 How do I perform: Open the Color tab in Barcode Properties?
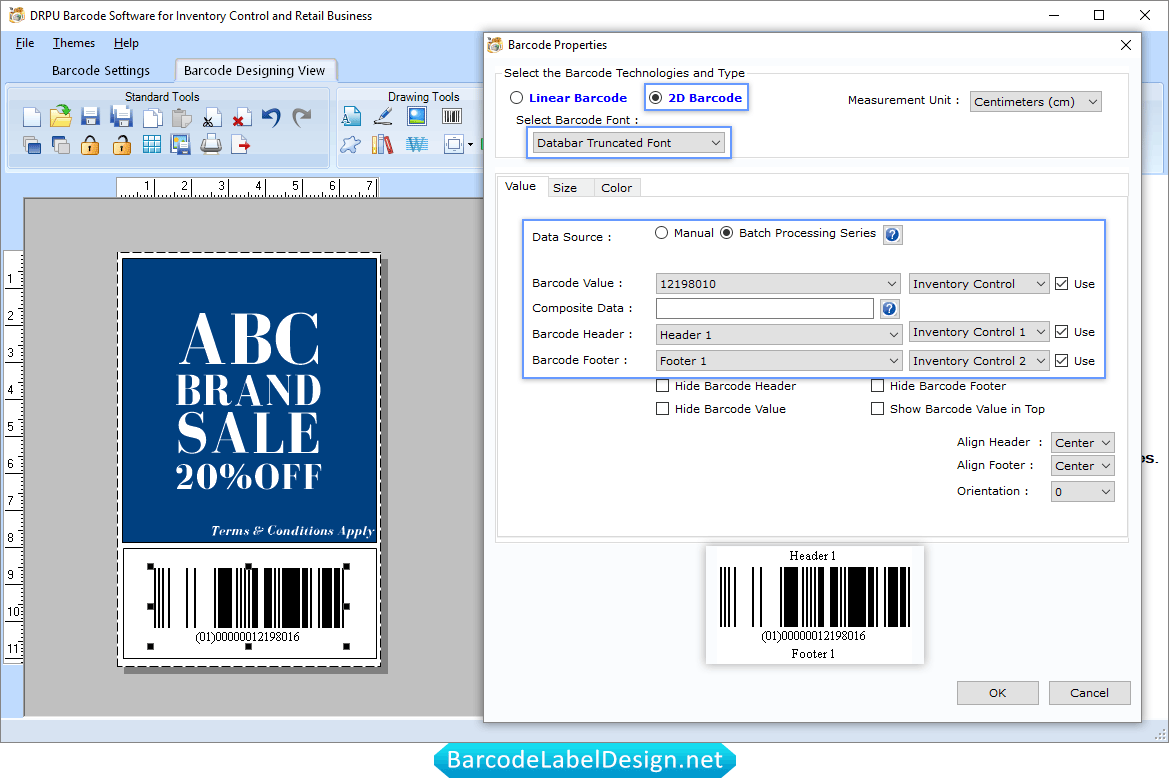tap(617, 188)
